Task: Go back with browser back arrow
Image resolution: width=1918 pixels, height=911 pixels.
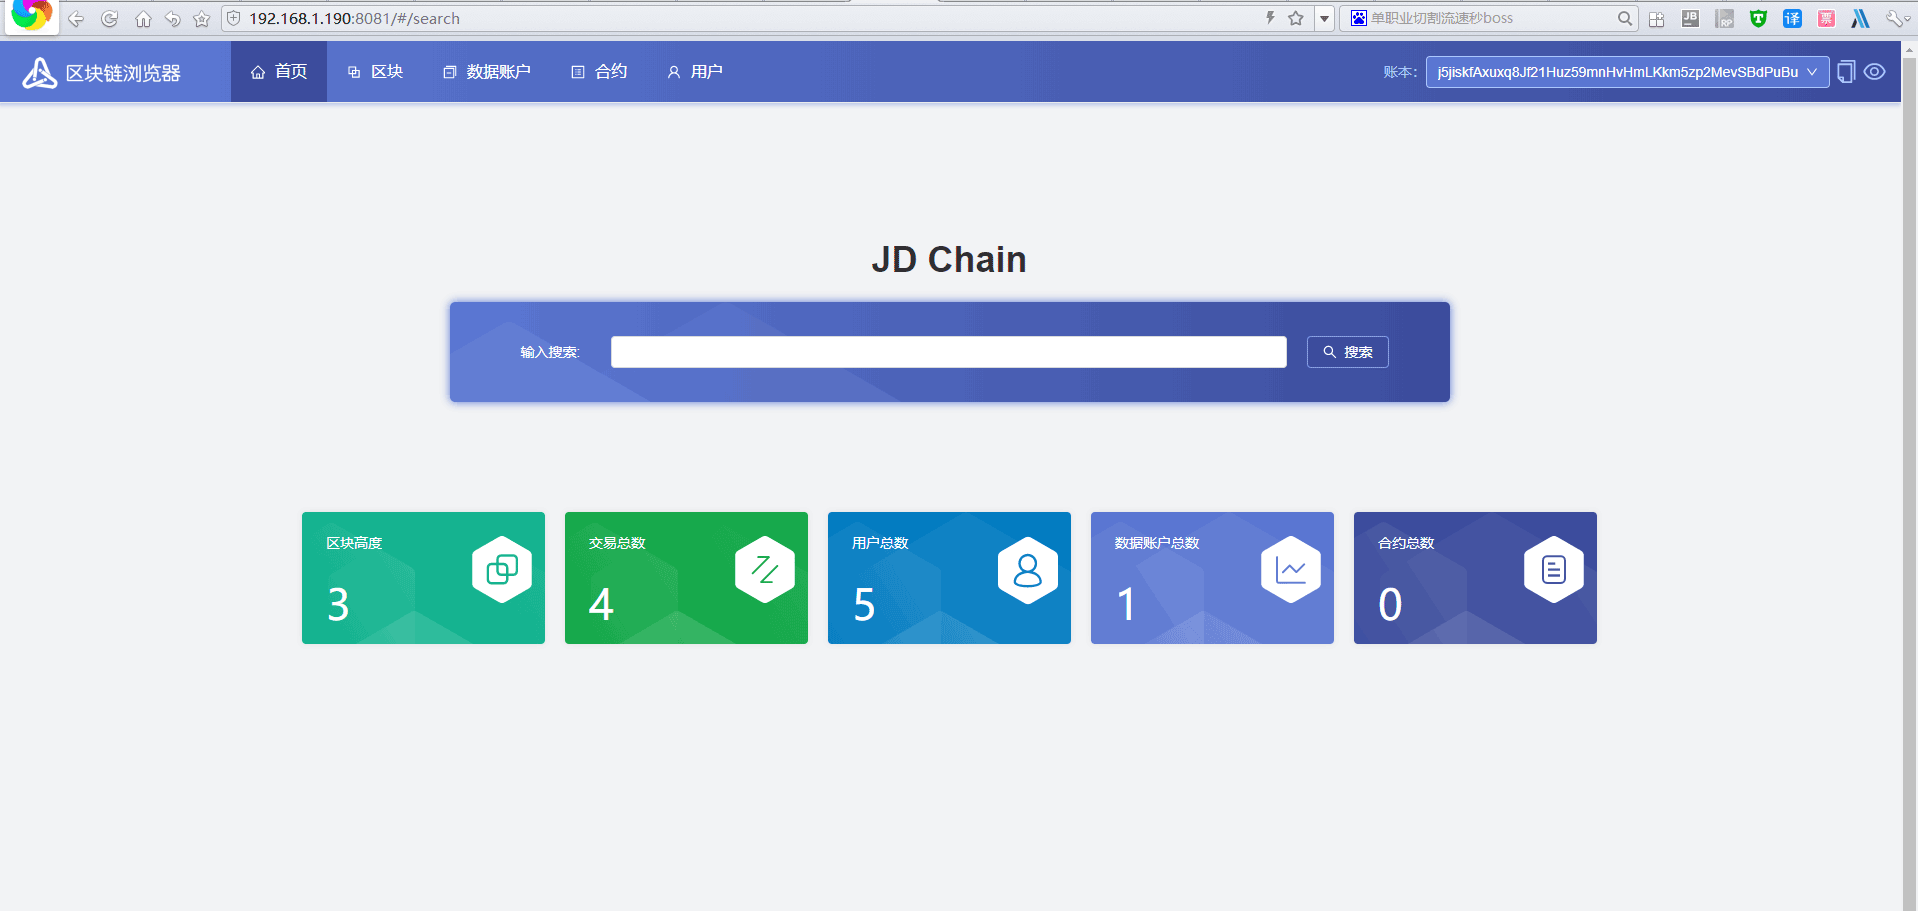Action: pyautogui.click(x=76, y=18)
